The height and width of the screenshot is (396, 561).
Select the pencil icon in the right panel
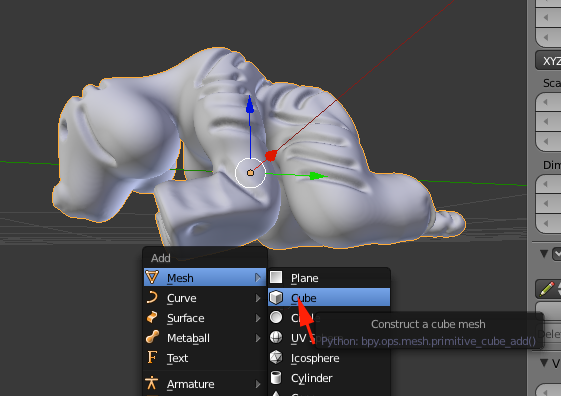coord(547,289)
